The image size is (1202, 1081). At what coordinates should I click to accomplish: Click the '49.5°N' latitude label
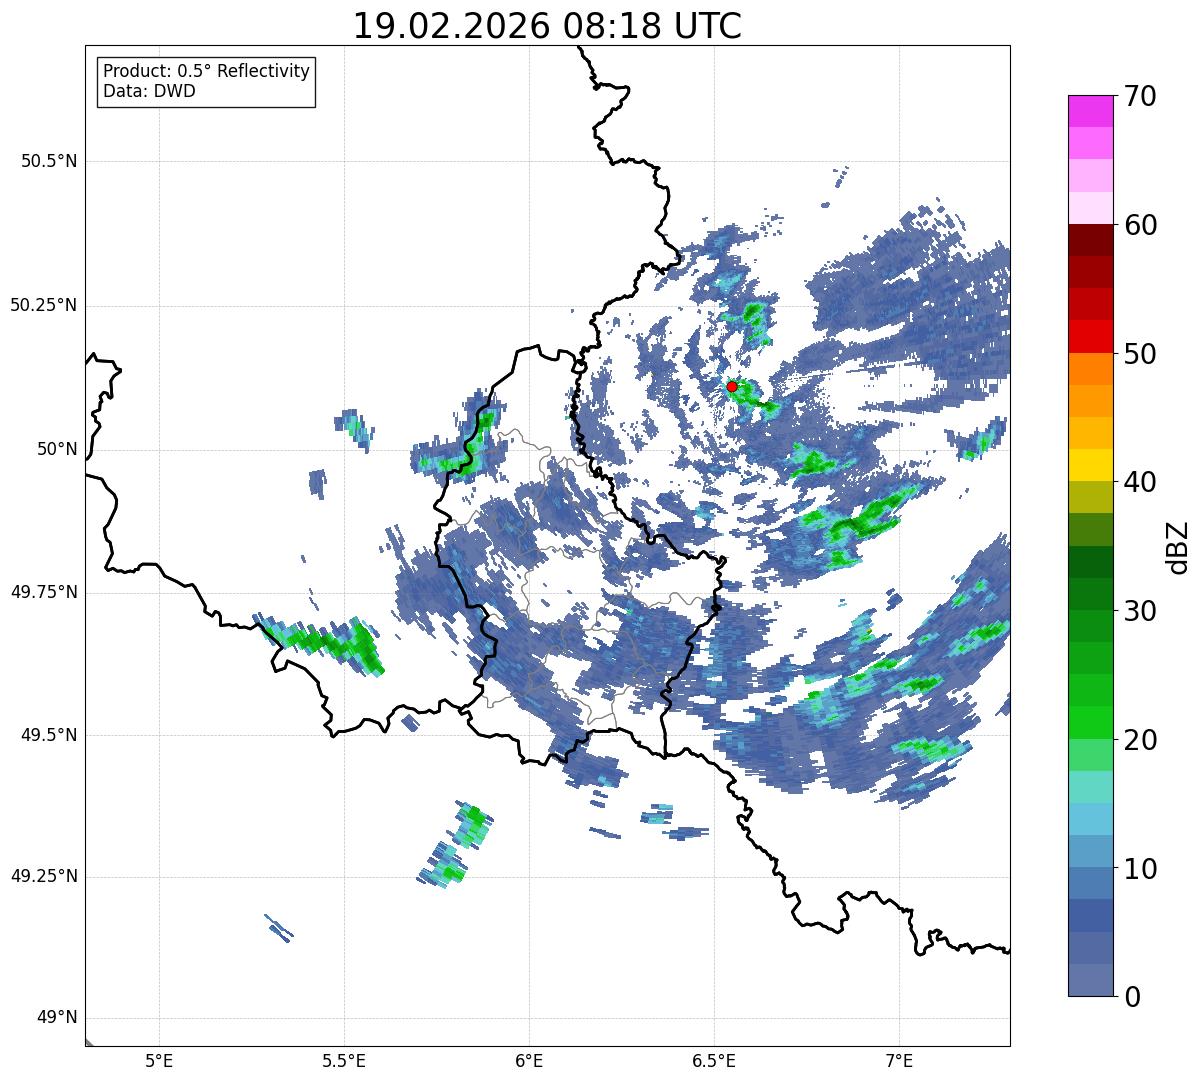pos(49,735)
